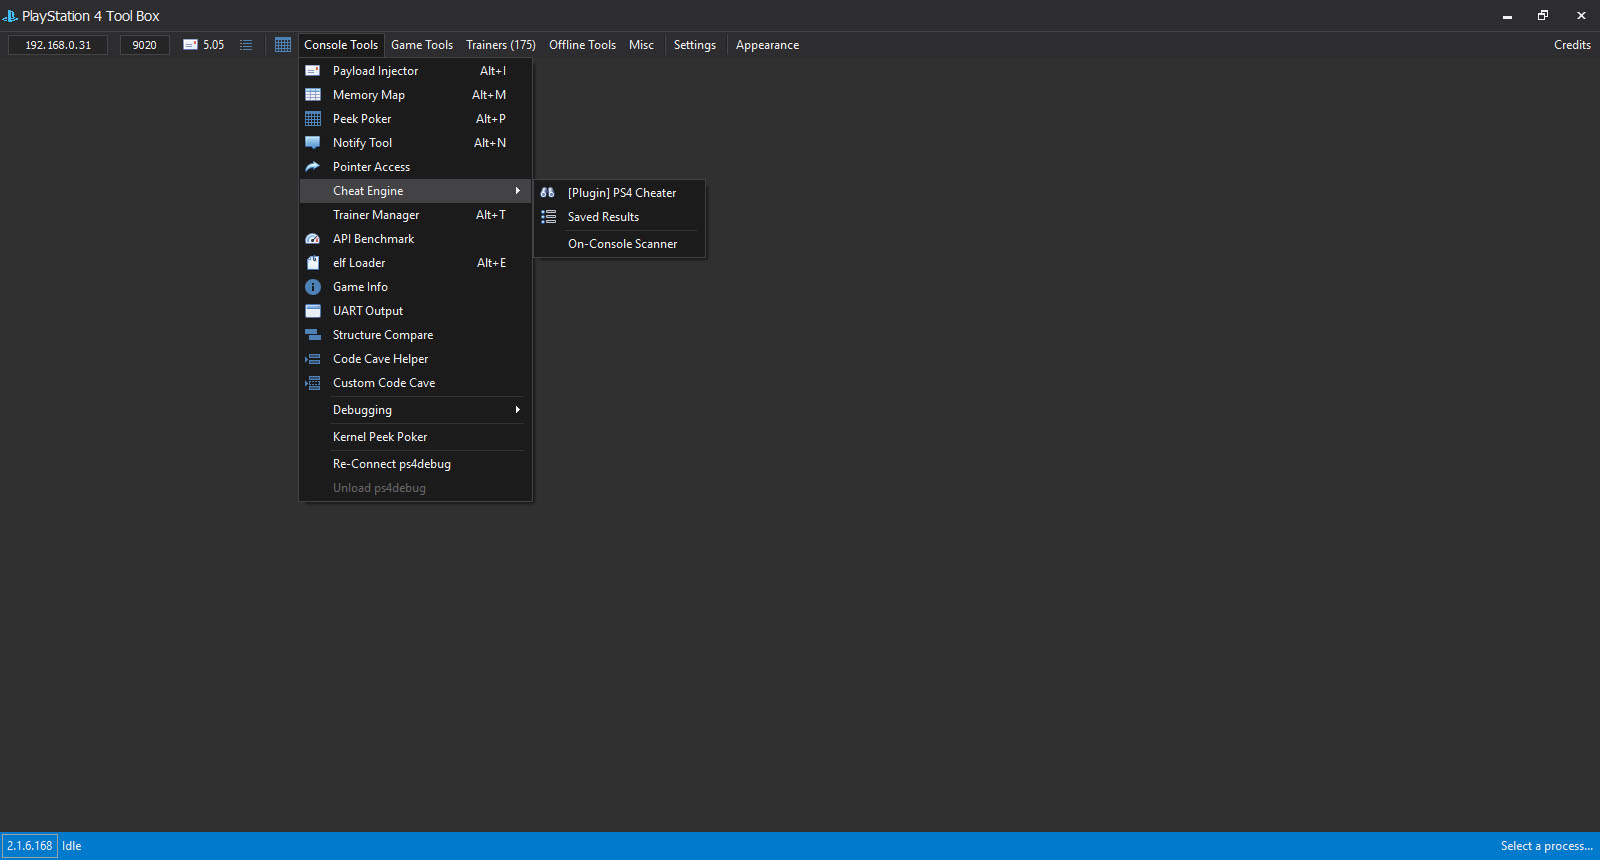The width and height of the screenshot is (1600, 860).
Task: Choose Notify Tool from the menu
Action: pyautogui.click(x=415, y=143)
